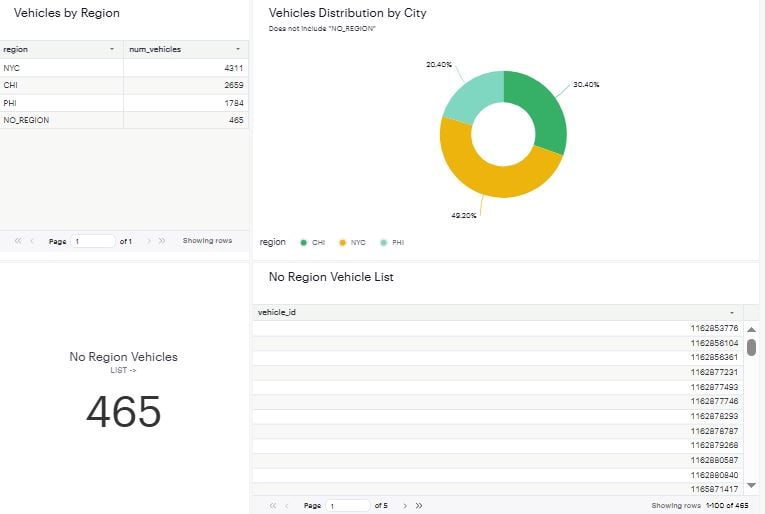Select vehicle id 1162877231
Screen dimensions: 765x514
(x=714, y=373)
